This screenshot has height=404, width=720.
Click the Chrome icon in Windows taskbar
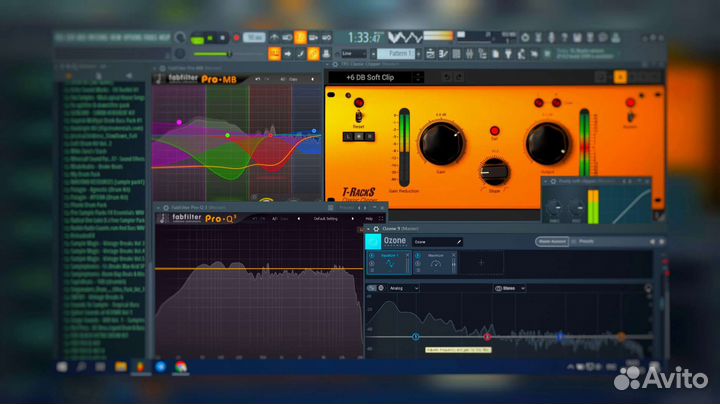[x=181, y=367]
